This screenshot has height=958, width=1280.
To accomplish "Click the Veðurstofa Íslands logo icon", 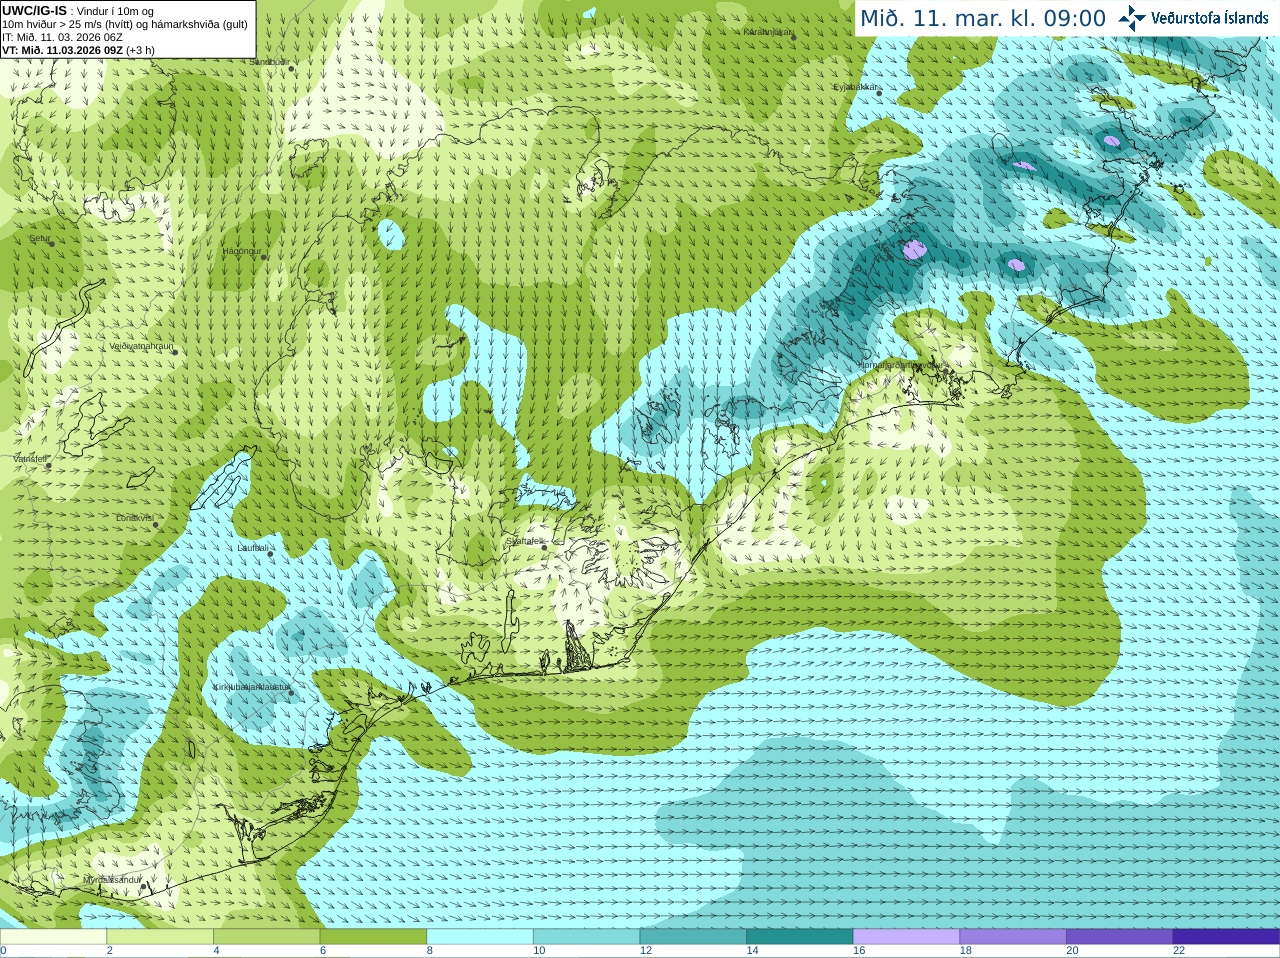I will (1132, 18).
